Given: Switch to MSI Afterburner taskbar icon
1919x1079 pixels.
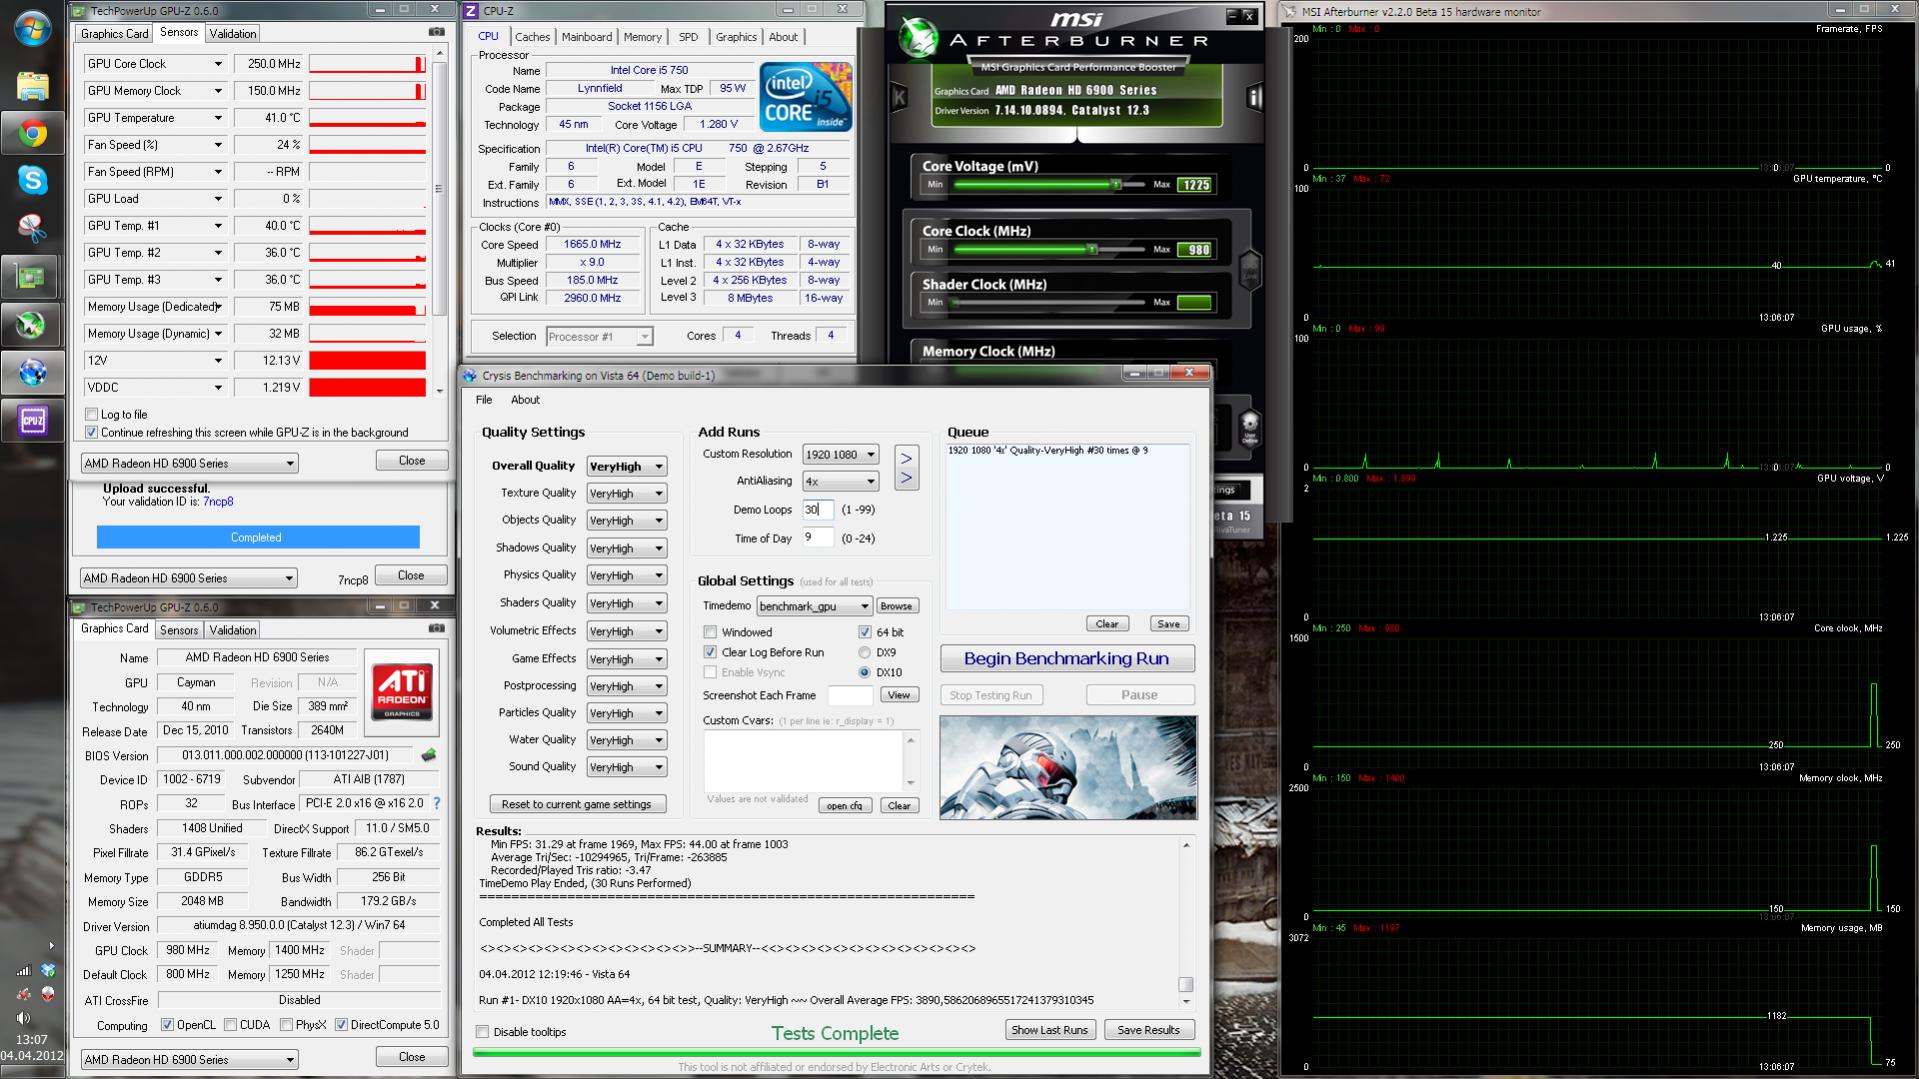Looking at the screenshot, I should tap(32, 324).
